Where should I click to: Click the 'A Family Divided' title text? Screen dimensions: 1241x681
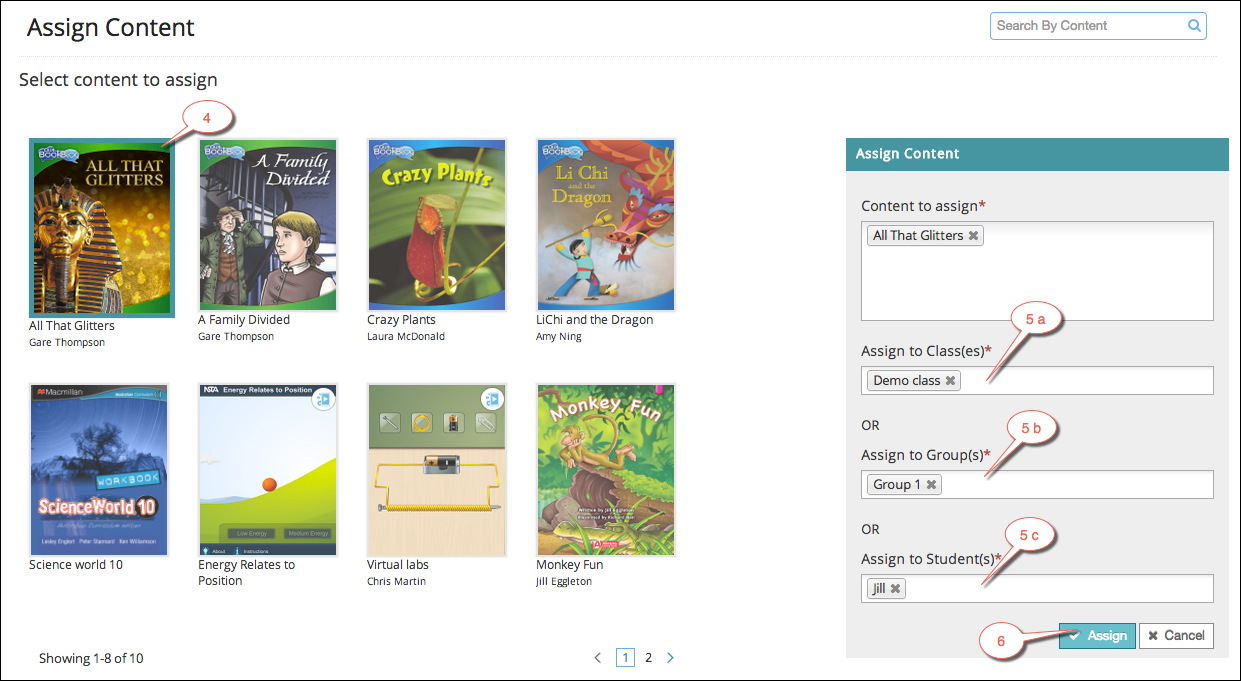(x=244, y=320)
